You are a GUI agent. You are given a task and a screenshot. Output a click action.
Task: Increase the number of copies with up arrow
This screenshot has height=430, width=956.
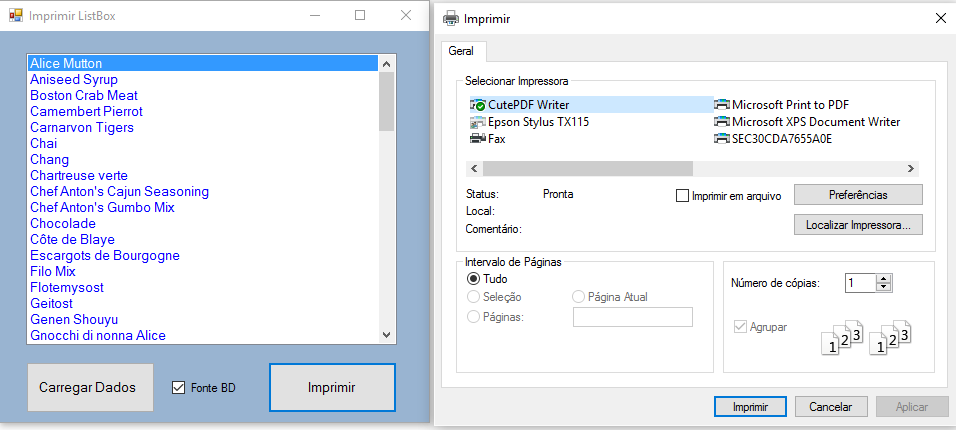coord(884,279)
